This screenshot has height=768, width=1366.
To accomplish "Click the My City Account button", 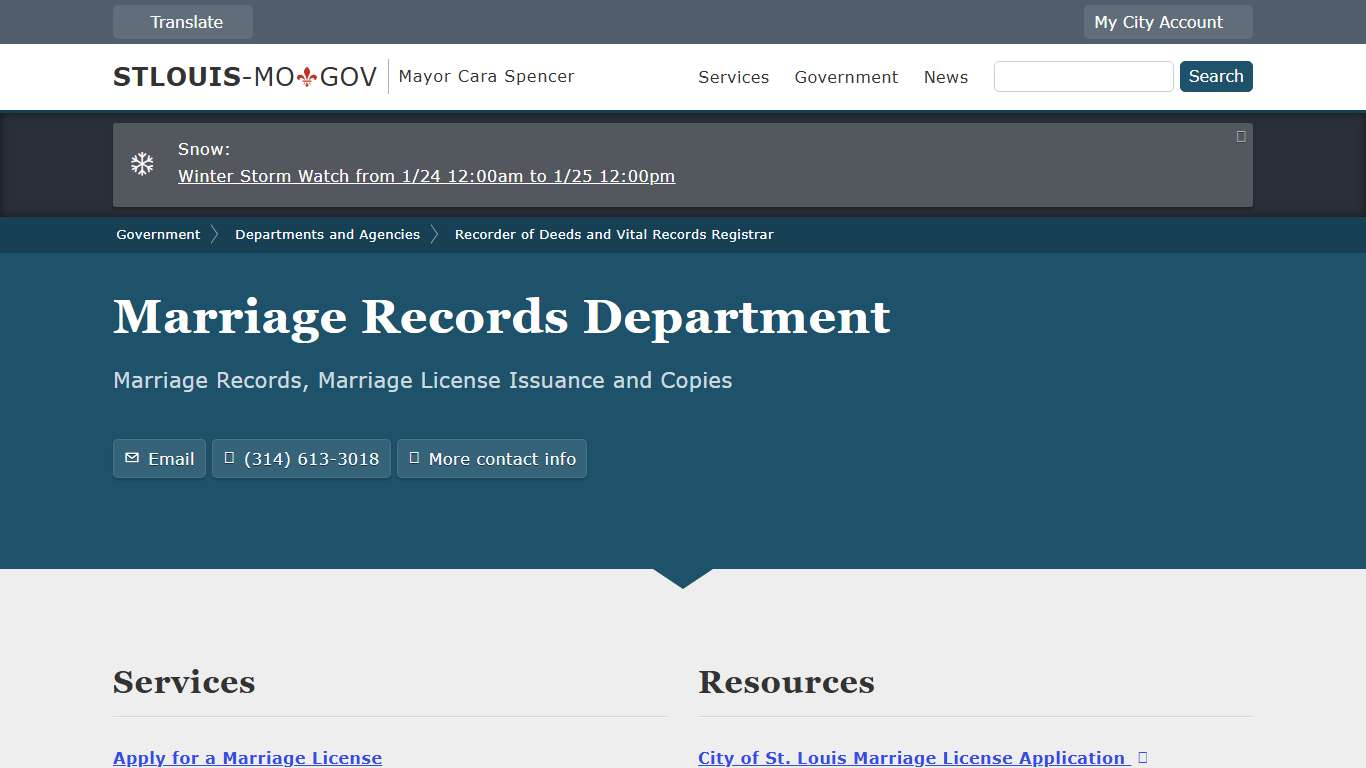I will (1167, 21).
